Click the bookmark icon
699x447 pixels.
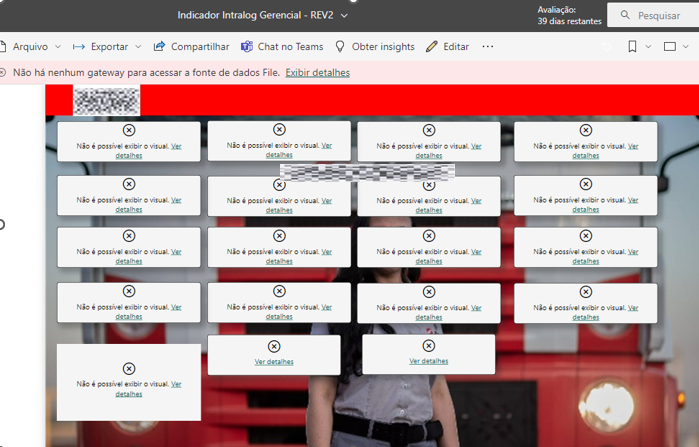point(632,47)
